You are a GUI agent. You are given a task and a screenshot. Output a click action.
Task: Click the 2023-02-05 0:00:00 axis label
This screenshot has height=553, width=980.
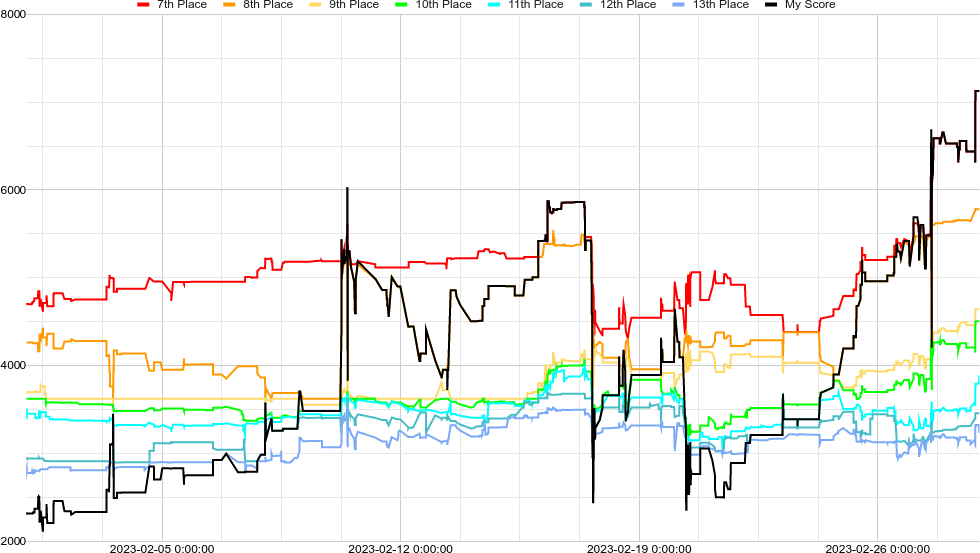(162, 549)
